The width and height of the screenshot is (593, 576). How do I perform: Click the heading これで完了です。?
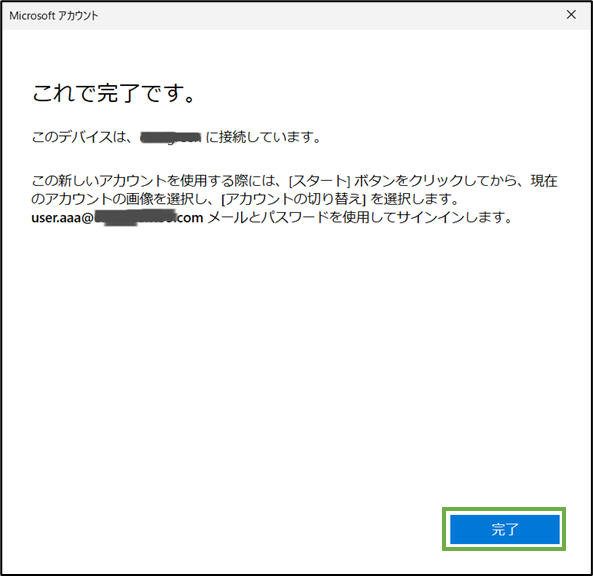[113, 93]
